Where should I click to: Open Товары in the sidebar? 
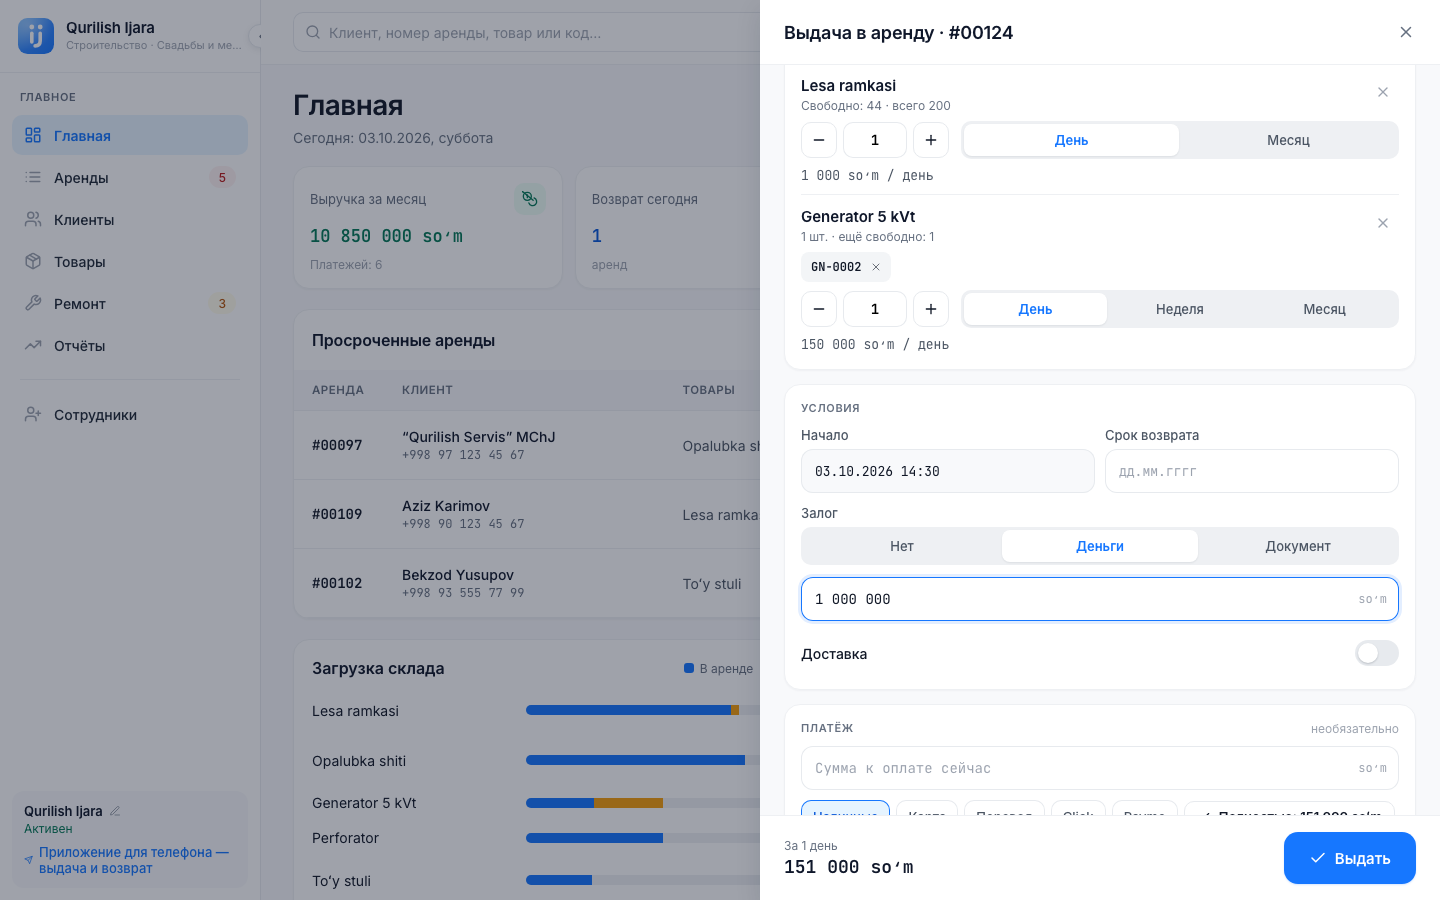click(x=130, y=261)
